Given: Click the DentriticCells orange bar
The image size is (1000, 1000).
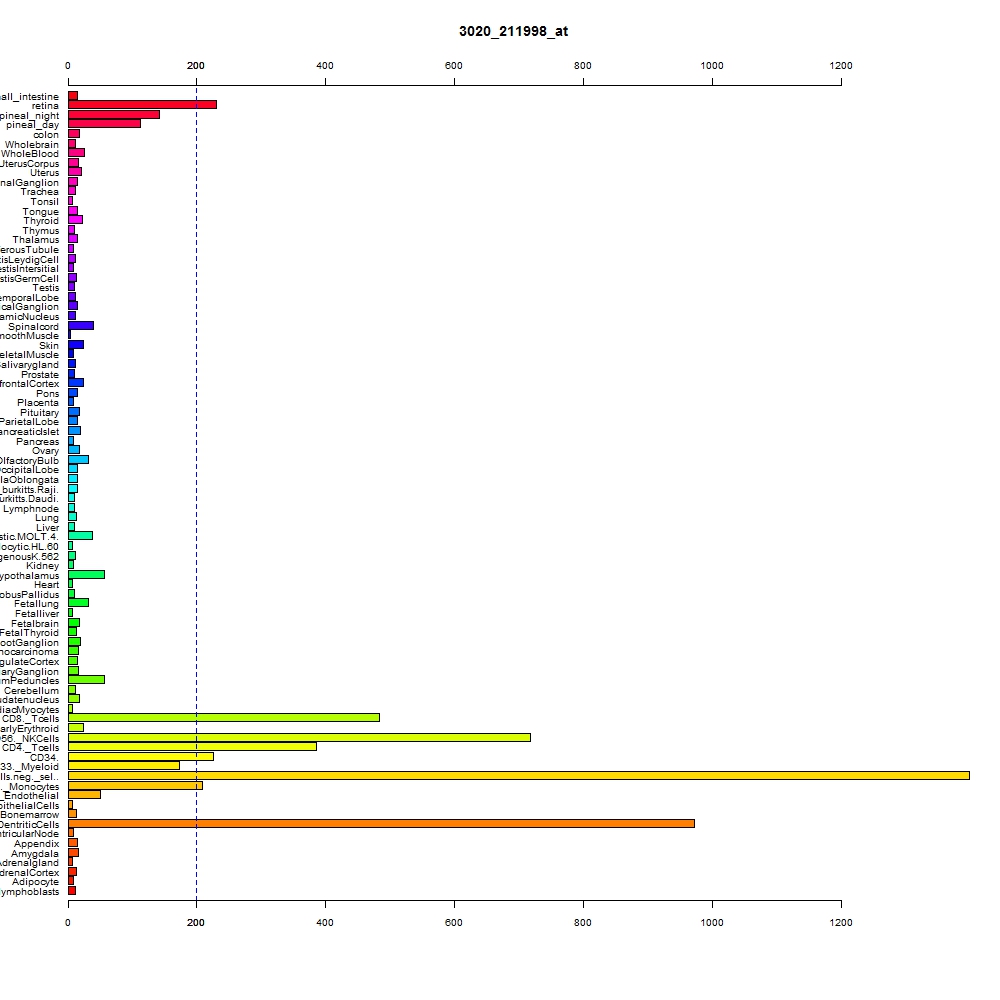Looking at the screenshot, I should point(381,824).
